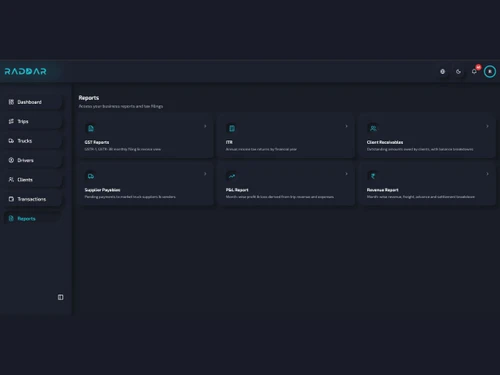Open notifications bell
The width and height of the screenshot is (500, 375).
click(474, 71)
